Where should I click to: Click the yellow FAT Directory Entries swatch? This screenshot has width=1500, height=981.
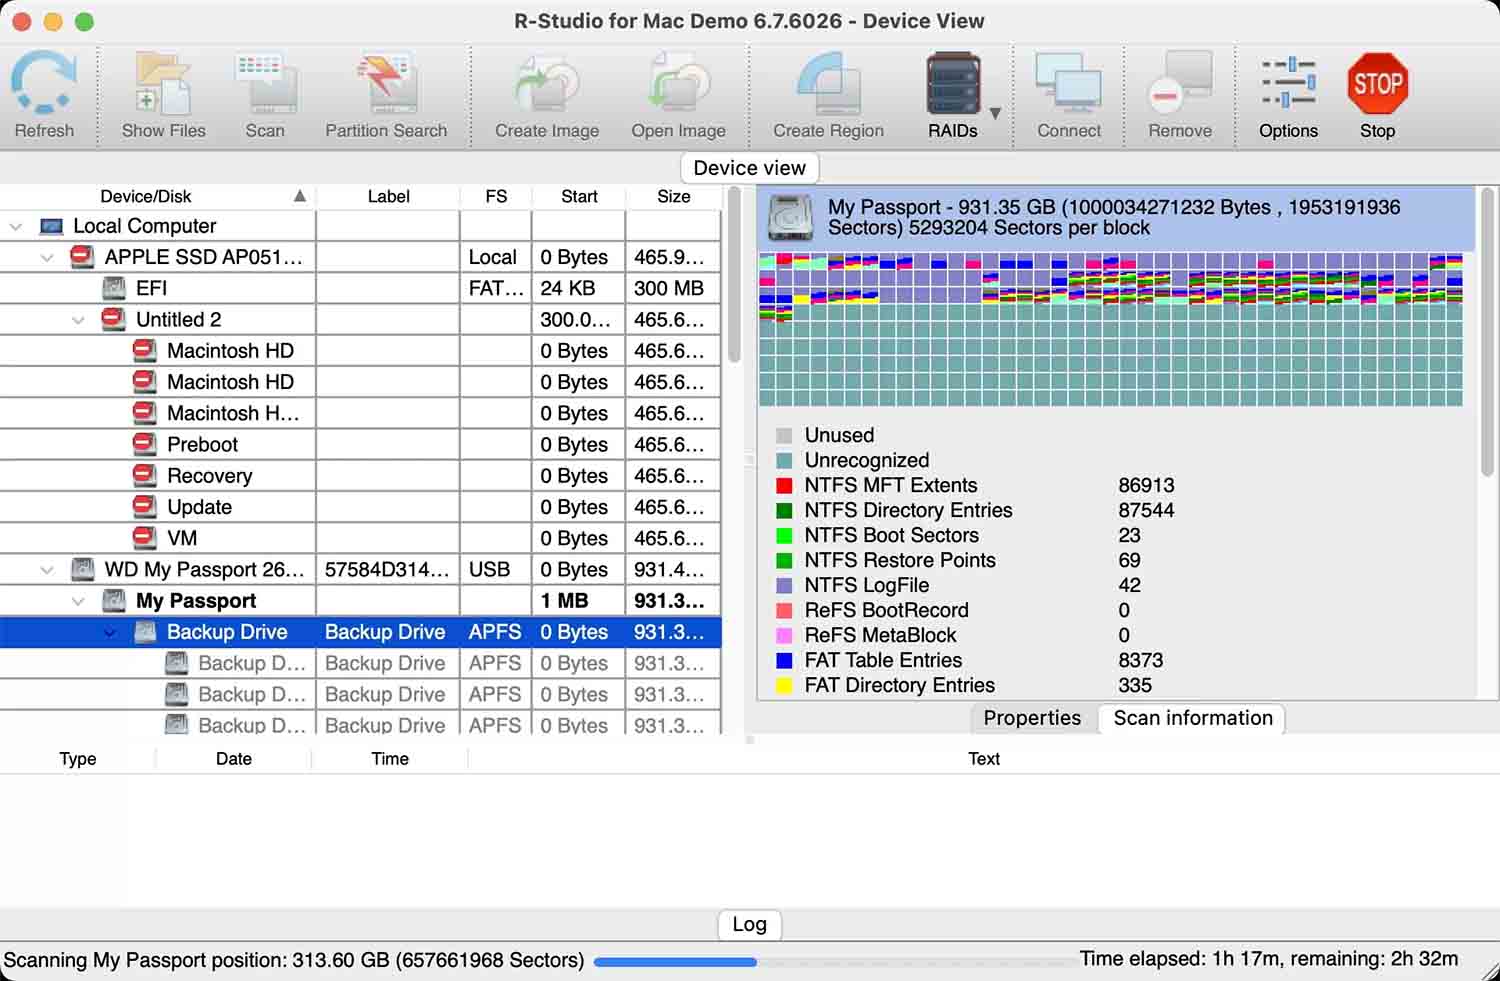[784, 685]
